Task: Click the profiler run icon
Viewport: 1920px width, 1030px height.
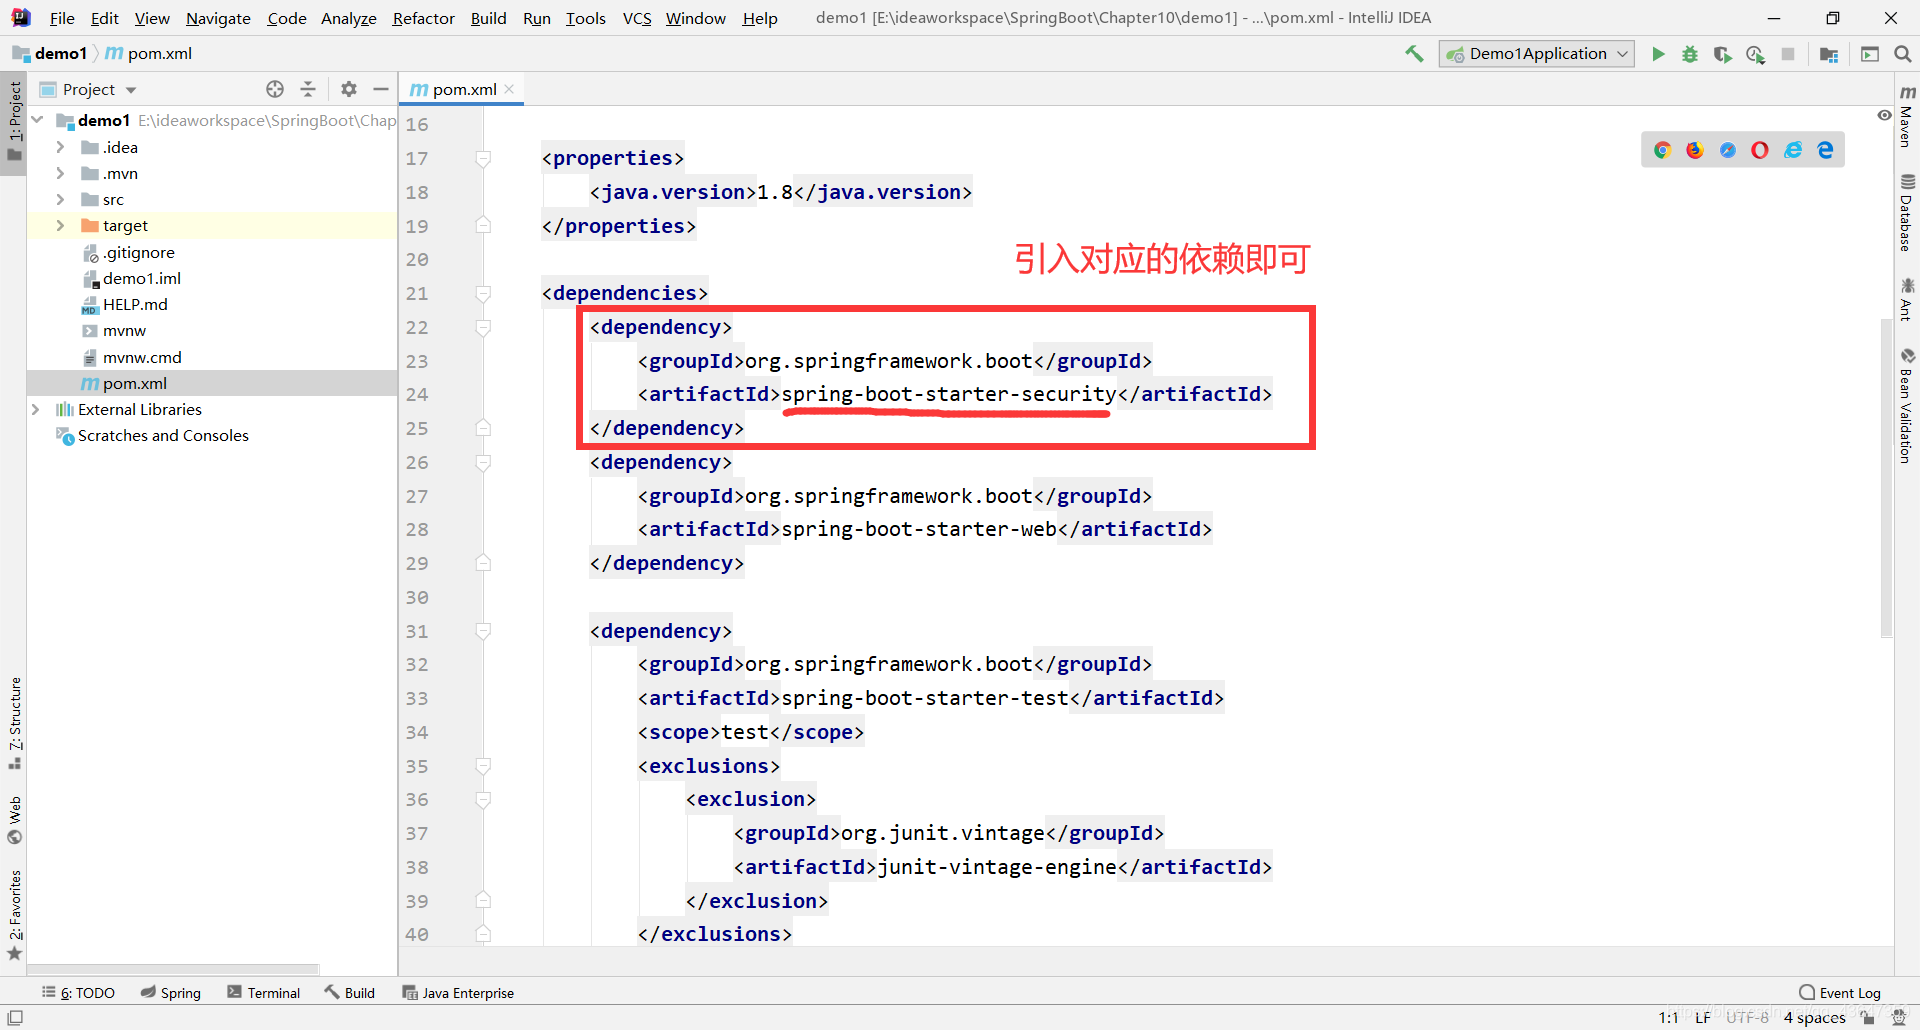Action: (x=1755, y=54)
